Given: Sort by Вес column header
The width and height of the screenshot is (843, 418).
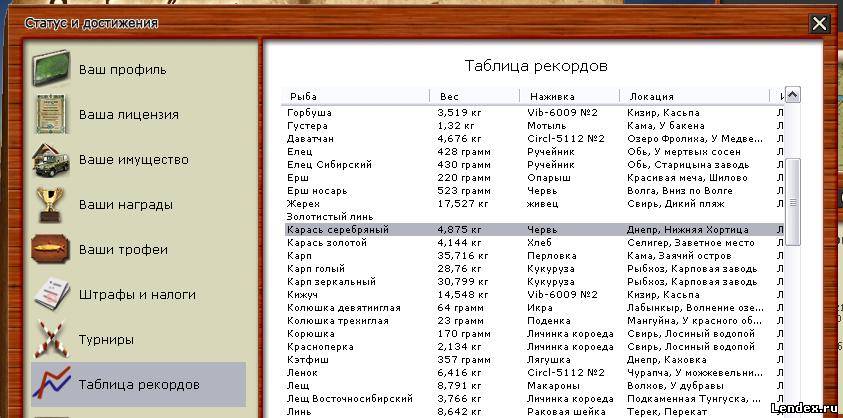Looking at the screenshot, I should [475, 96].
